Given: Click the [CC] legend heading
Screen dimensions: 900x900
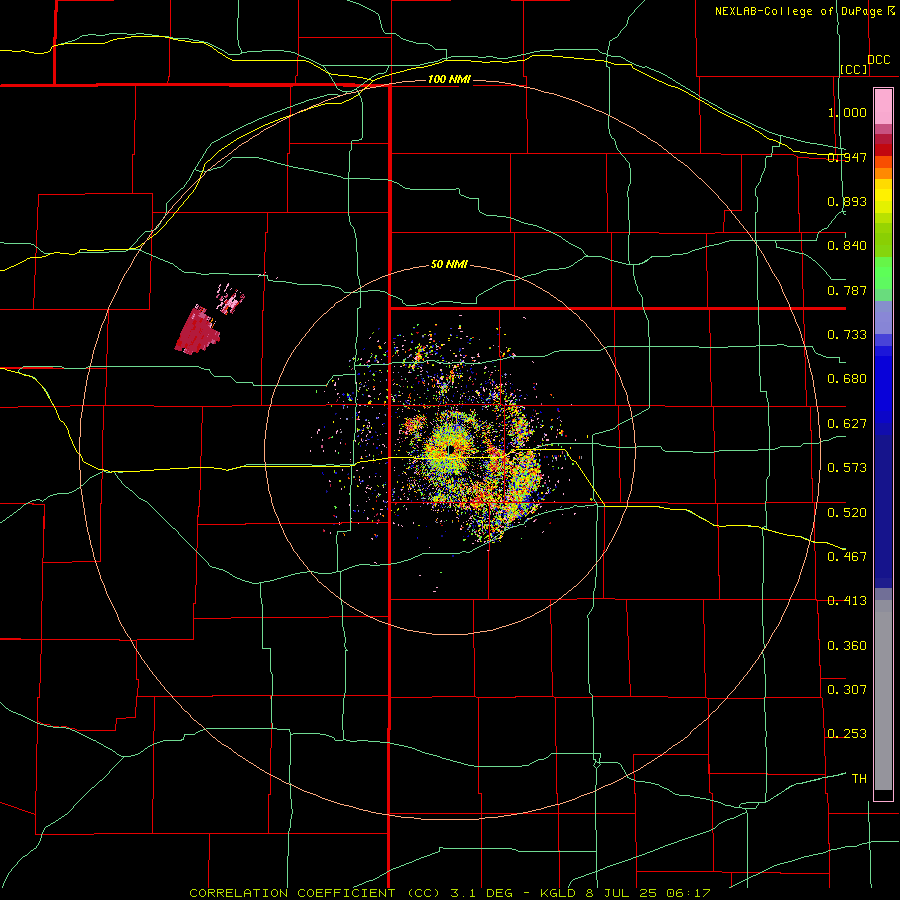Looking at the screenshot, I should [854, 69].
